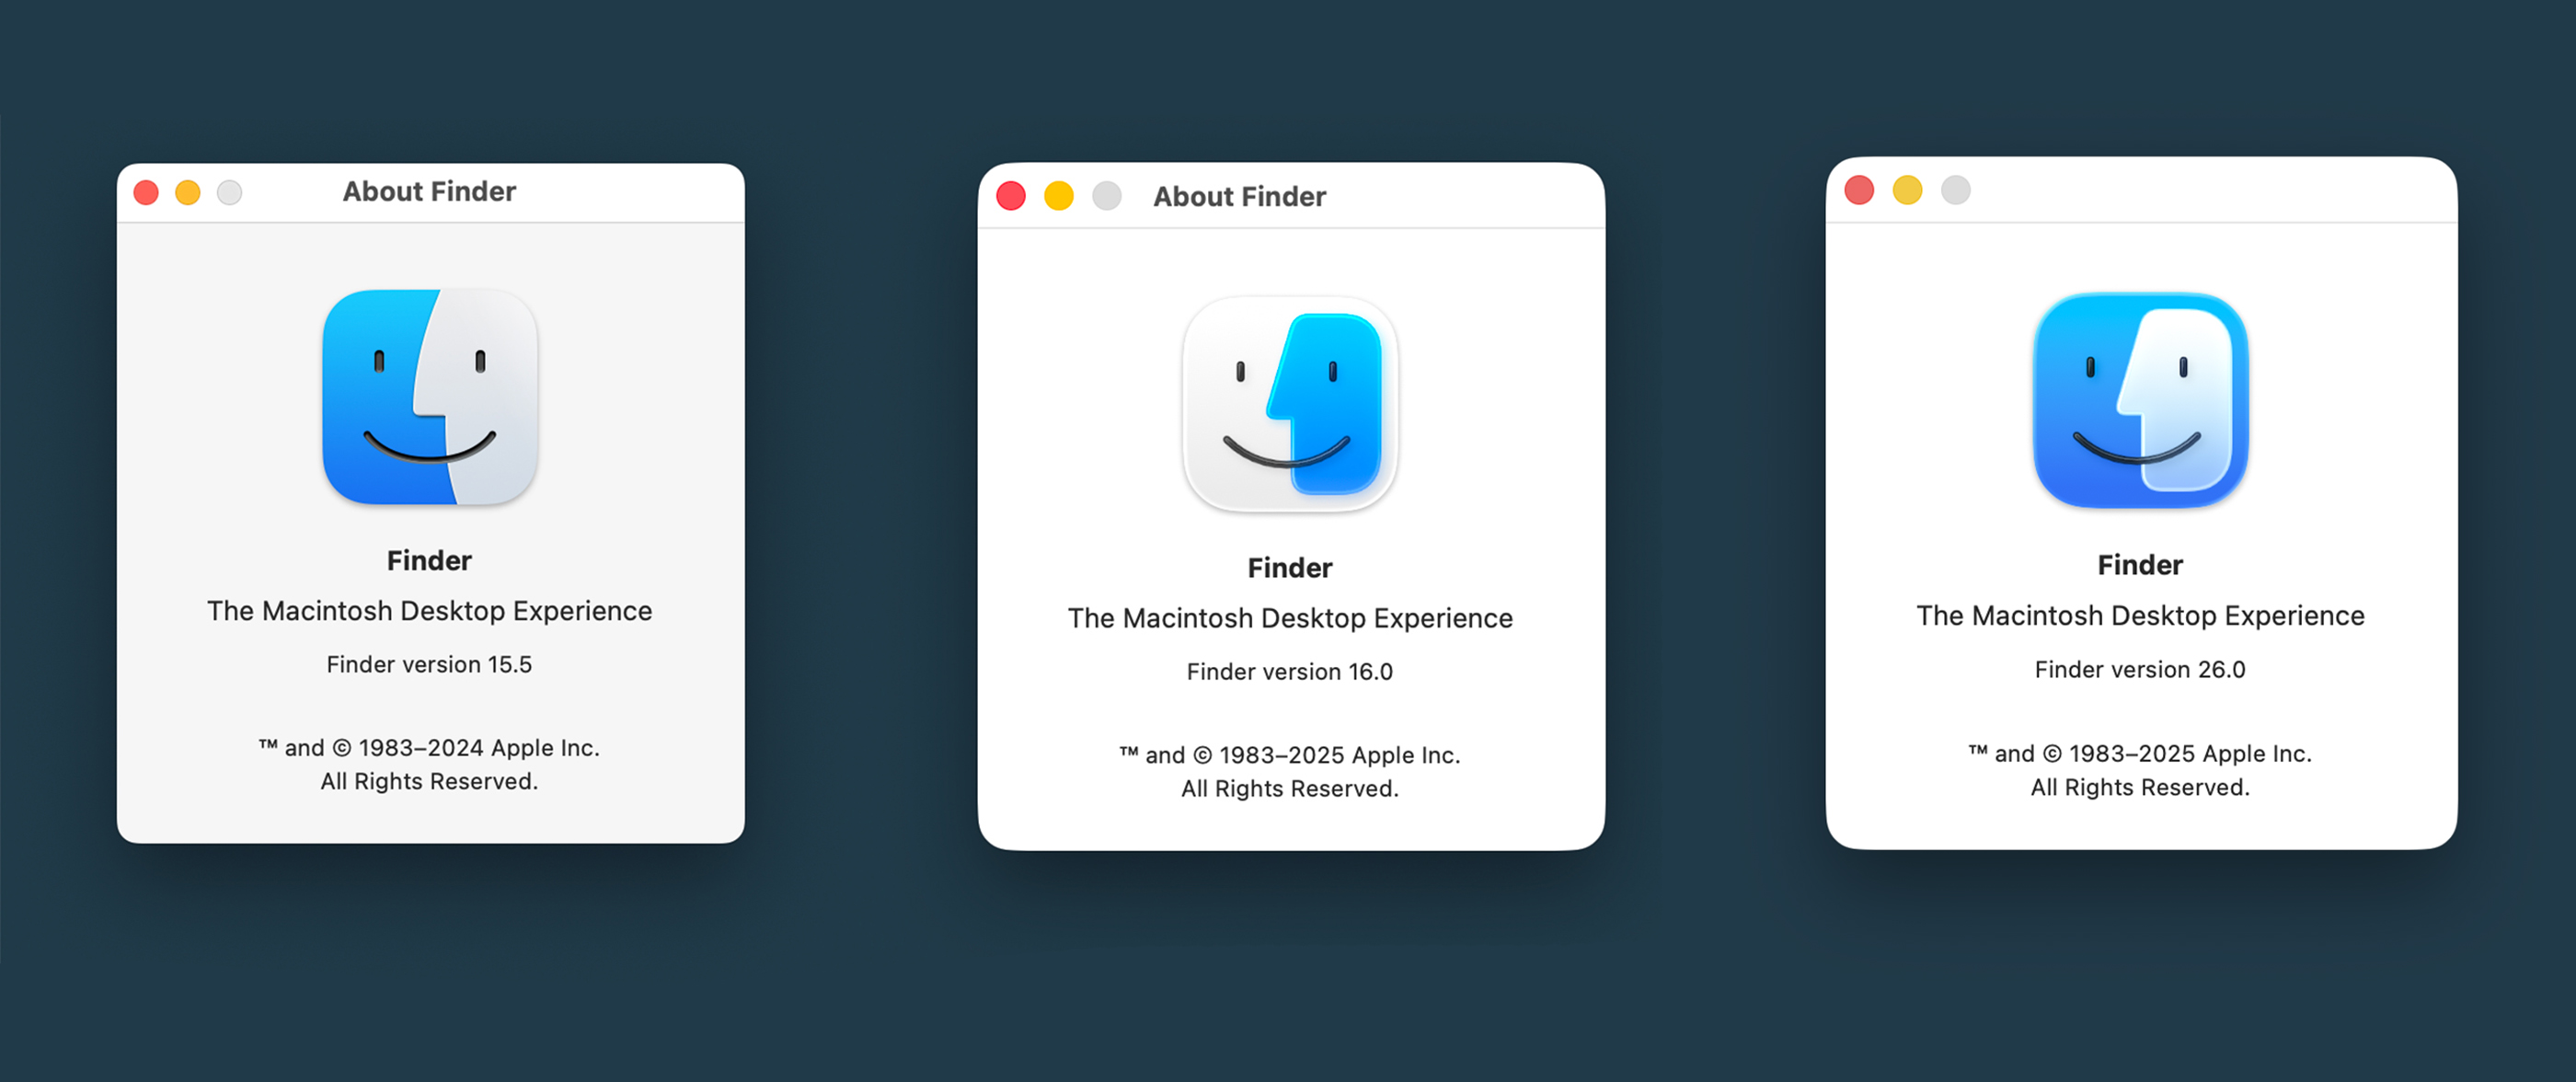2576x1082 pixels.
Task: Close the Finder version 16.0 About window
Action: (x=1011, y=196)
